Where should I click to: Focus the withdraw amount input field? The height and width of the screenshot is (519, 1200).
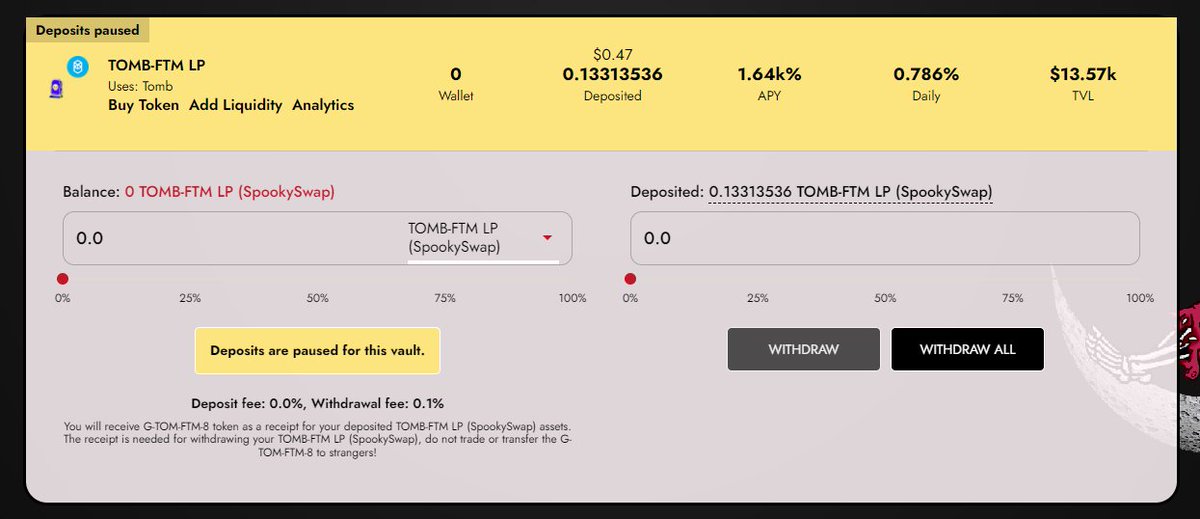pyautogui.click(x=884, y=238)
